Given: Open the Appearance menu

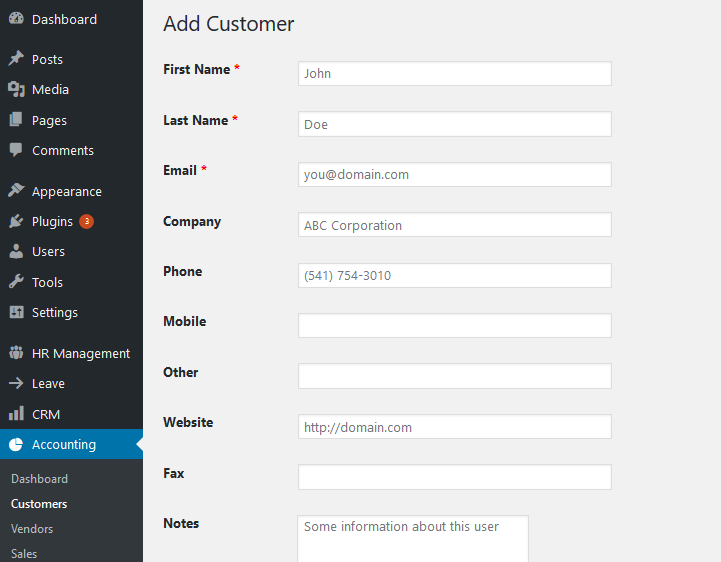Looking at the screenshot, I should tap(71, 191).
